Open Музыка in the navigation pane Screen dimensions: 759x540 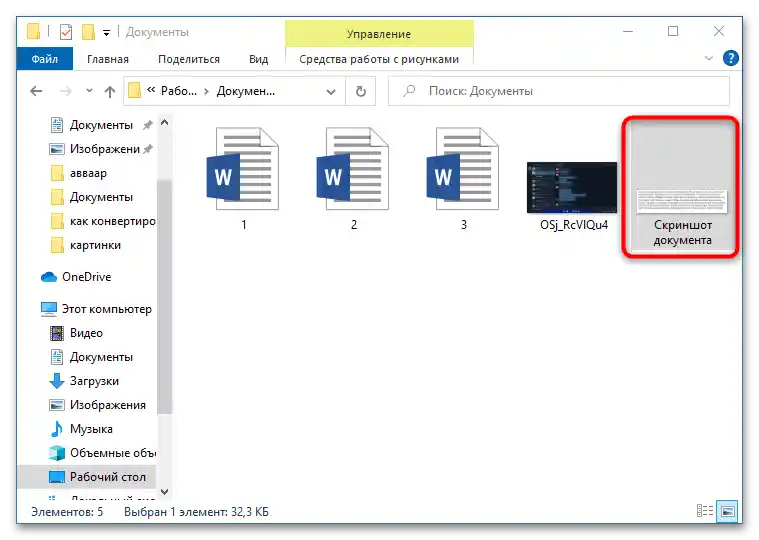[x=81, y=429]
